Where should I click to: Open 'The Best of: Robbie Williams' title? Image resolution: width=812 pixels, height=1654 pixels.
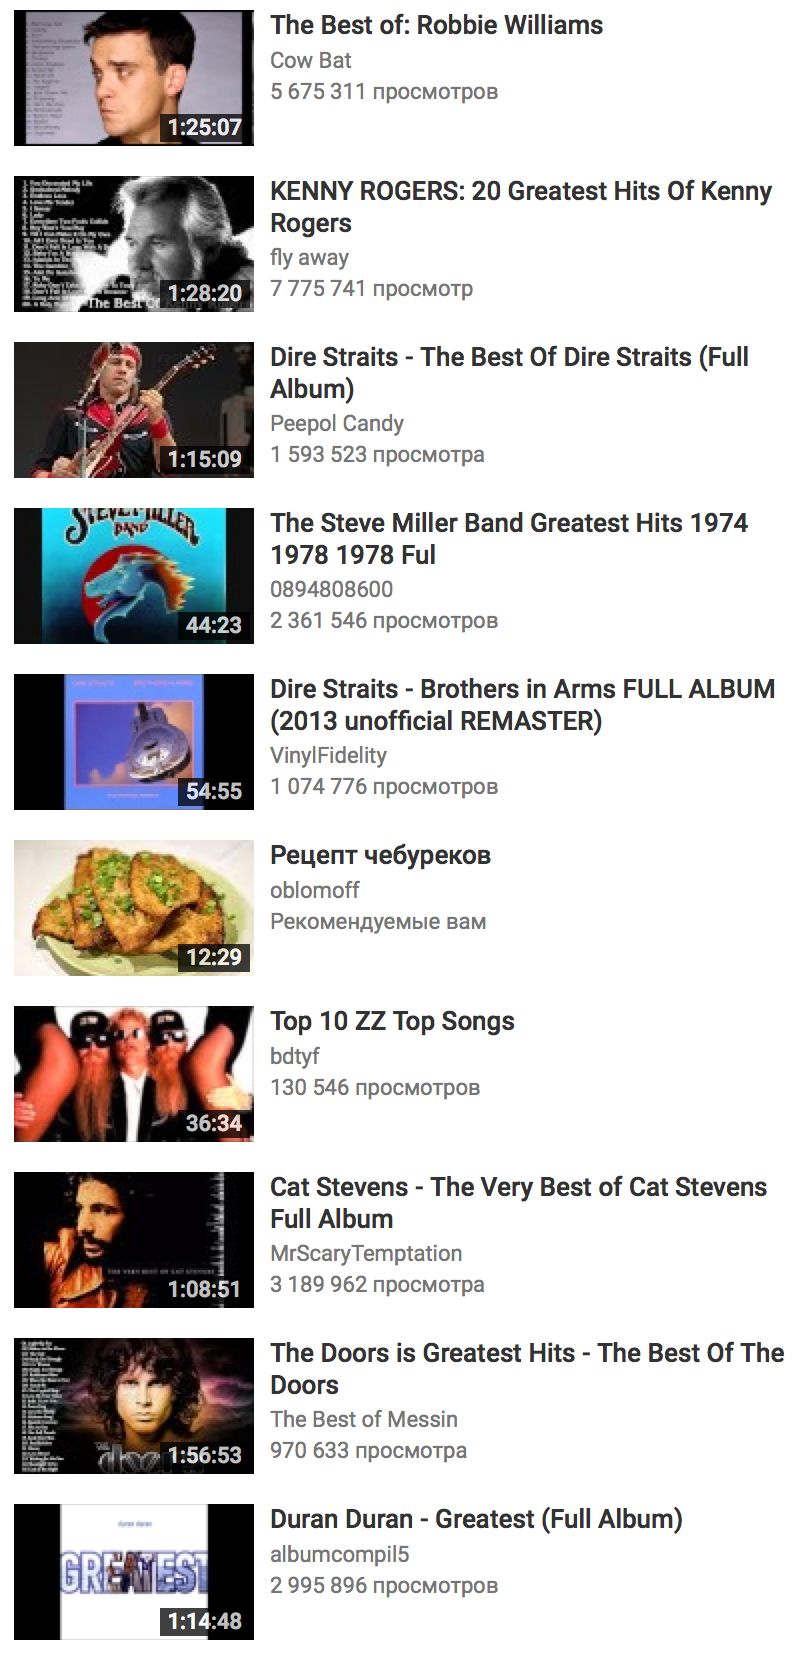(436, 25)
